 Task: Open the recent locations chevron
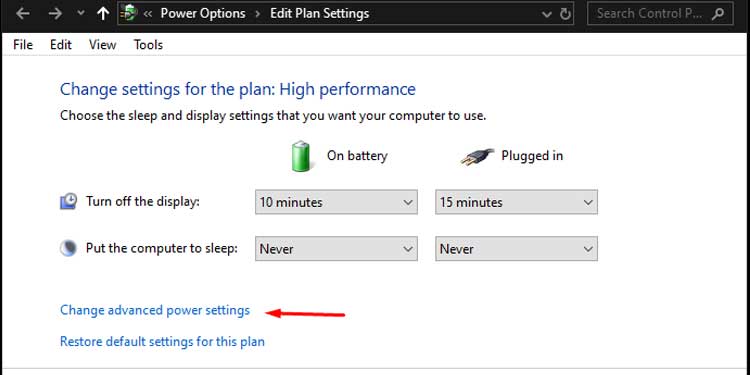(x=81, y=14)
